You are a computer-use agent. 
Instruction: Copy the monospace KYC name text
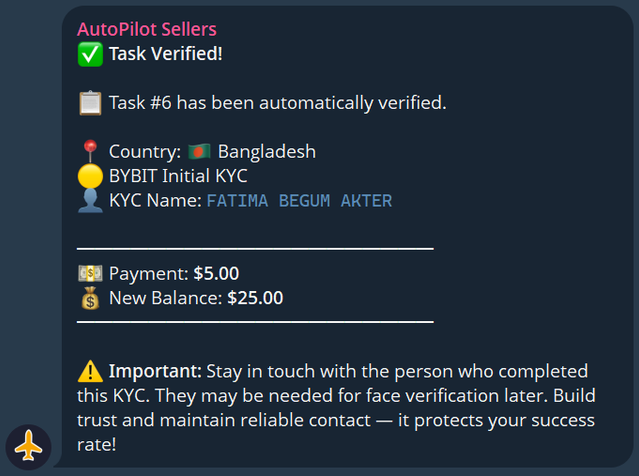click(299, 202)
